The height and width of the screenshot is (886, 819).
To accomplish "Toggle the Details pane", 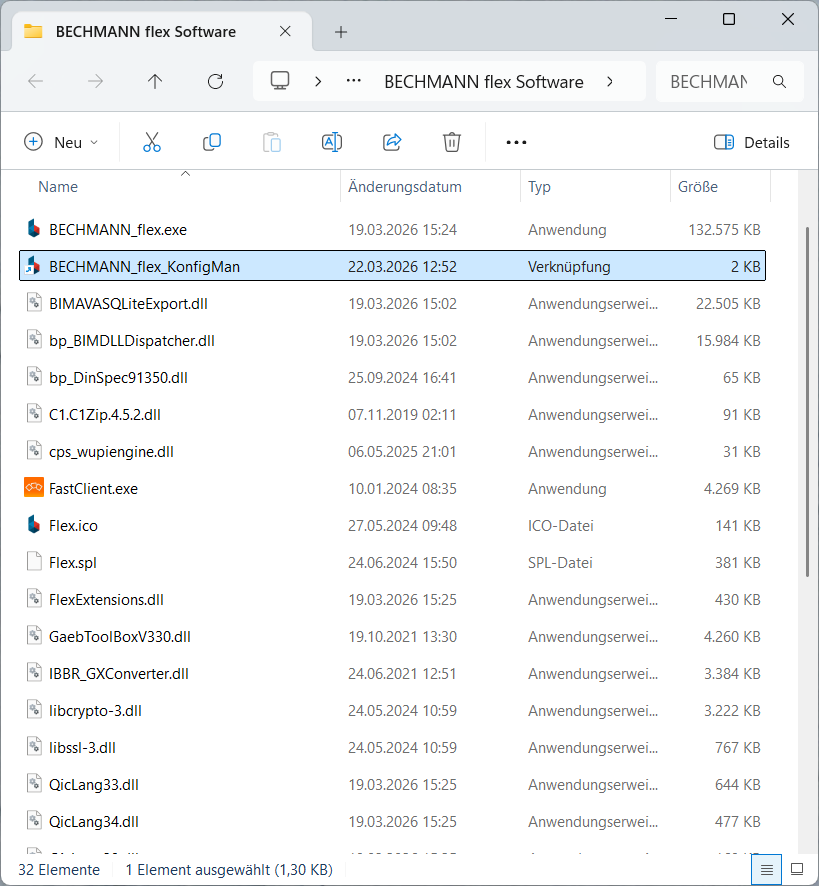I will [752, 142].
